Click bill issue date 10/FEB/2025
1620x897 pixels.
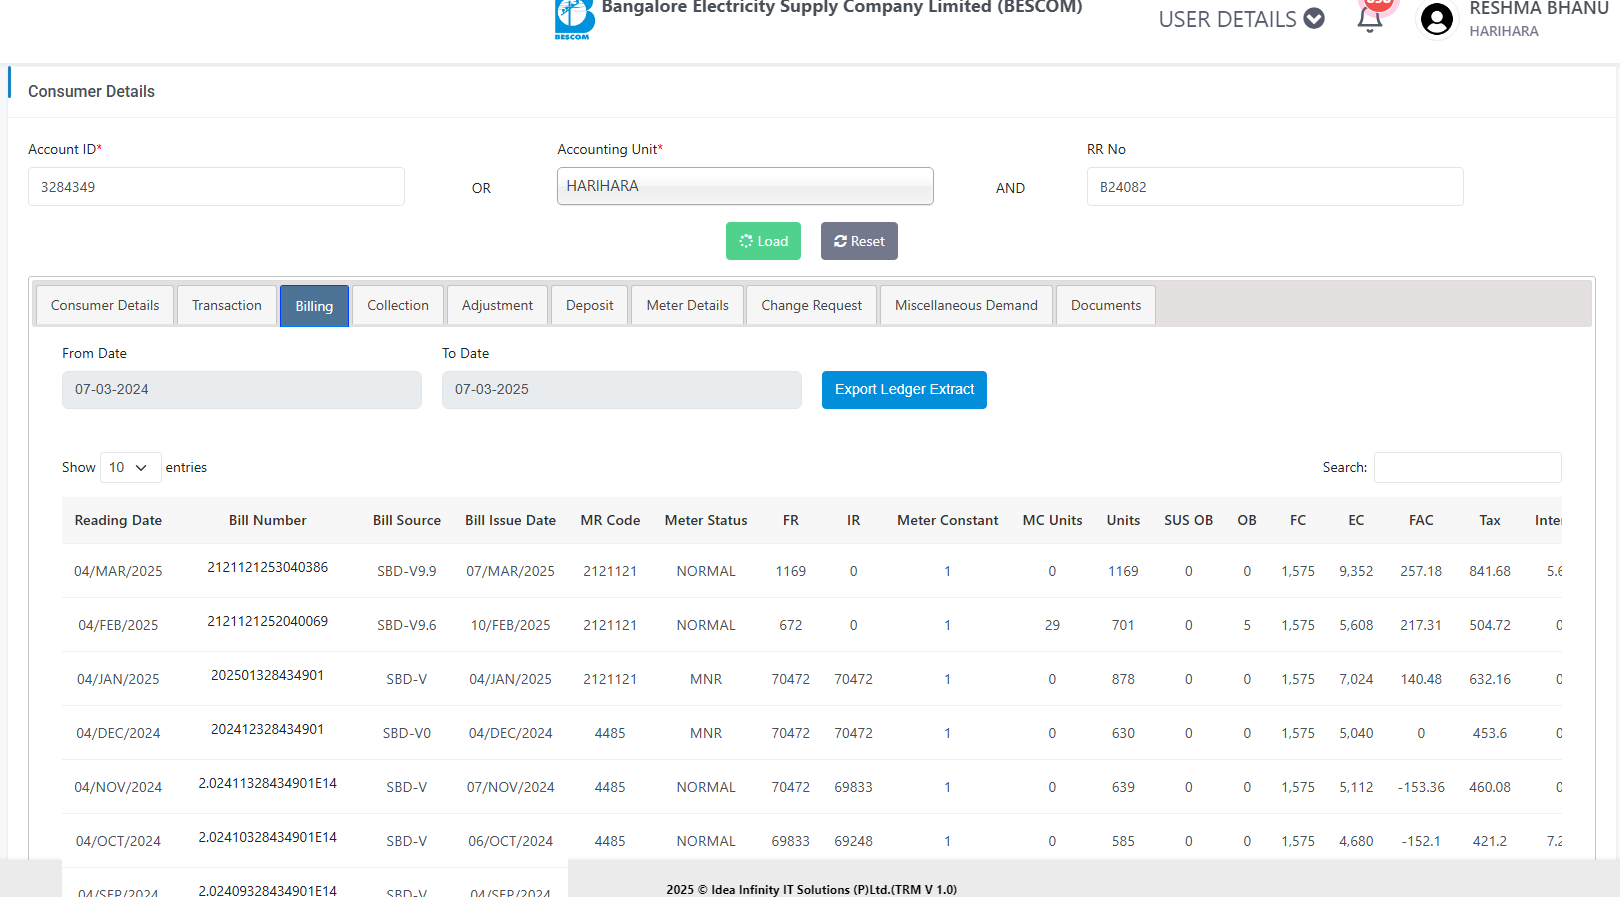coord(510,625)
